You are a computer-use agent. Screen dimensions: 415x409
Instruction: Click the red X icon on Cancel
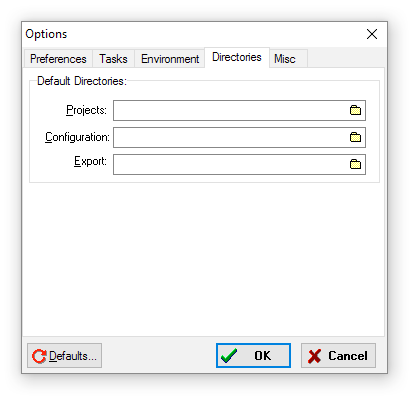pyautogui.click(x=314, y=356)
